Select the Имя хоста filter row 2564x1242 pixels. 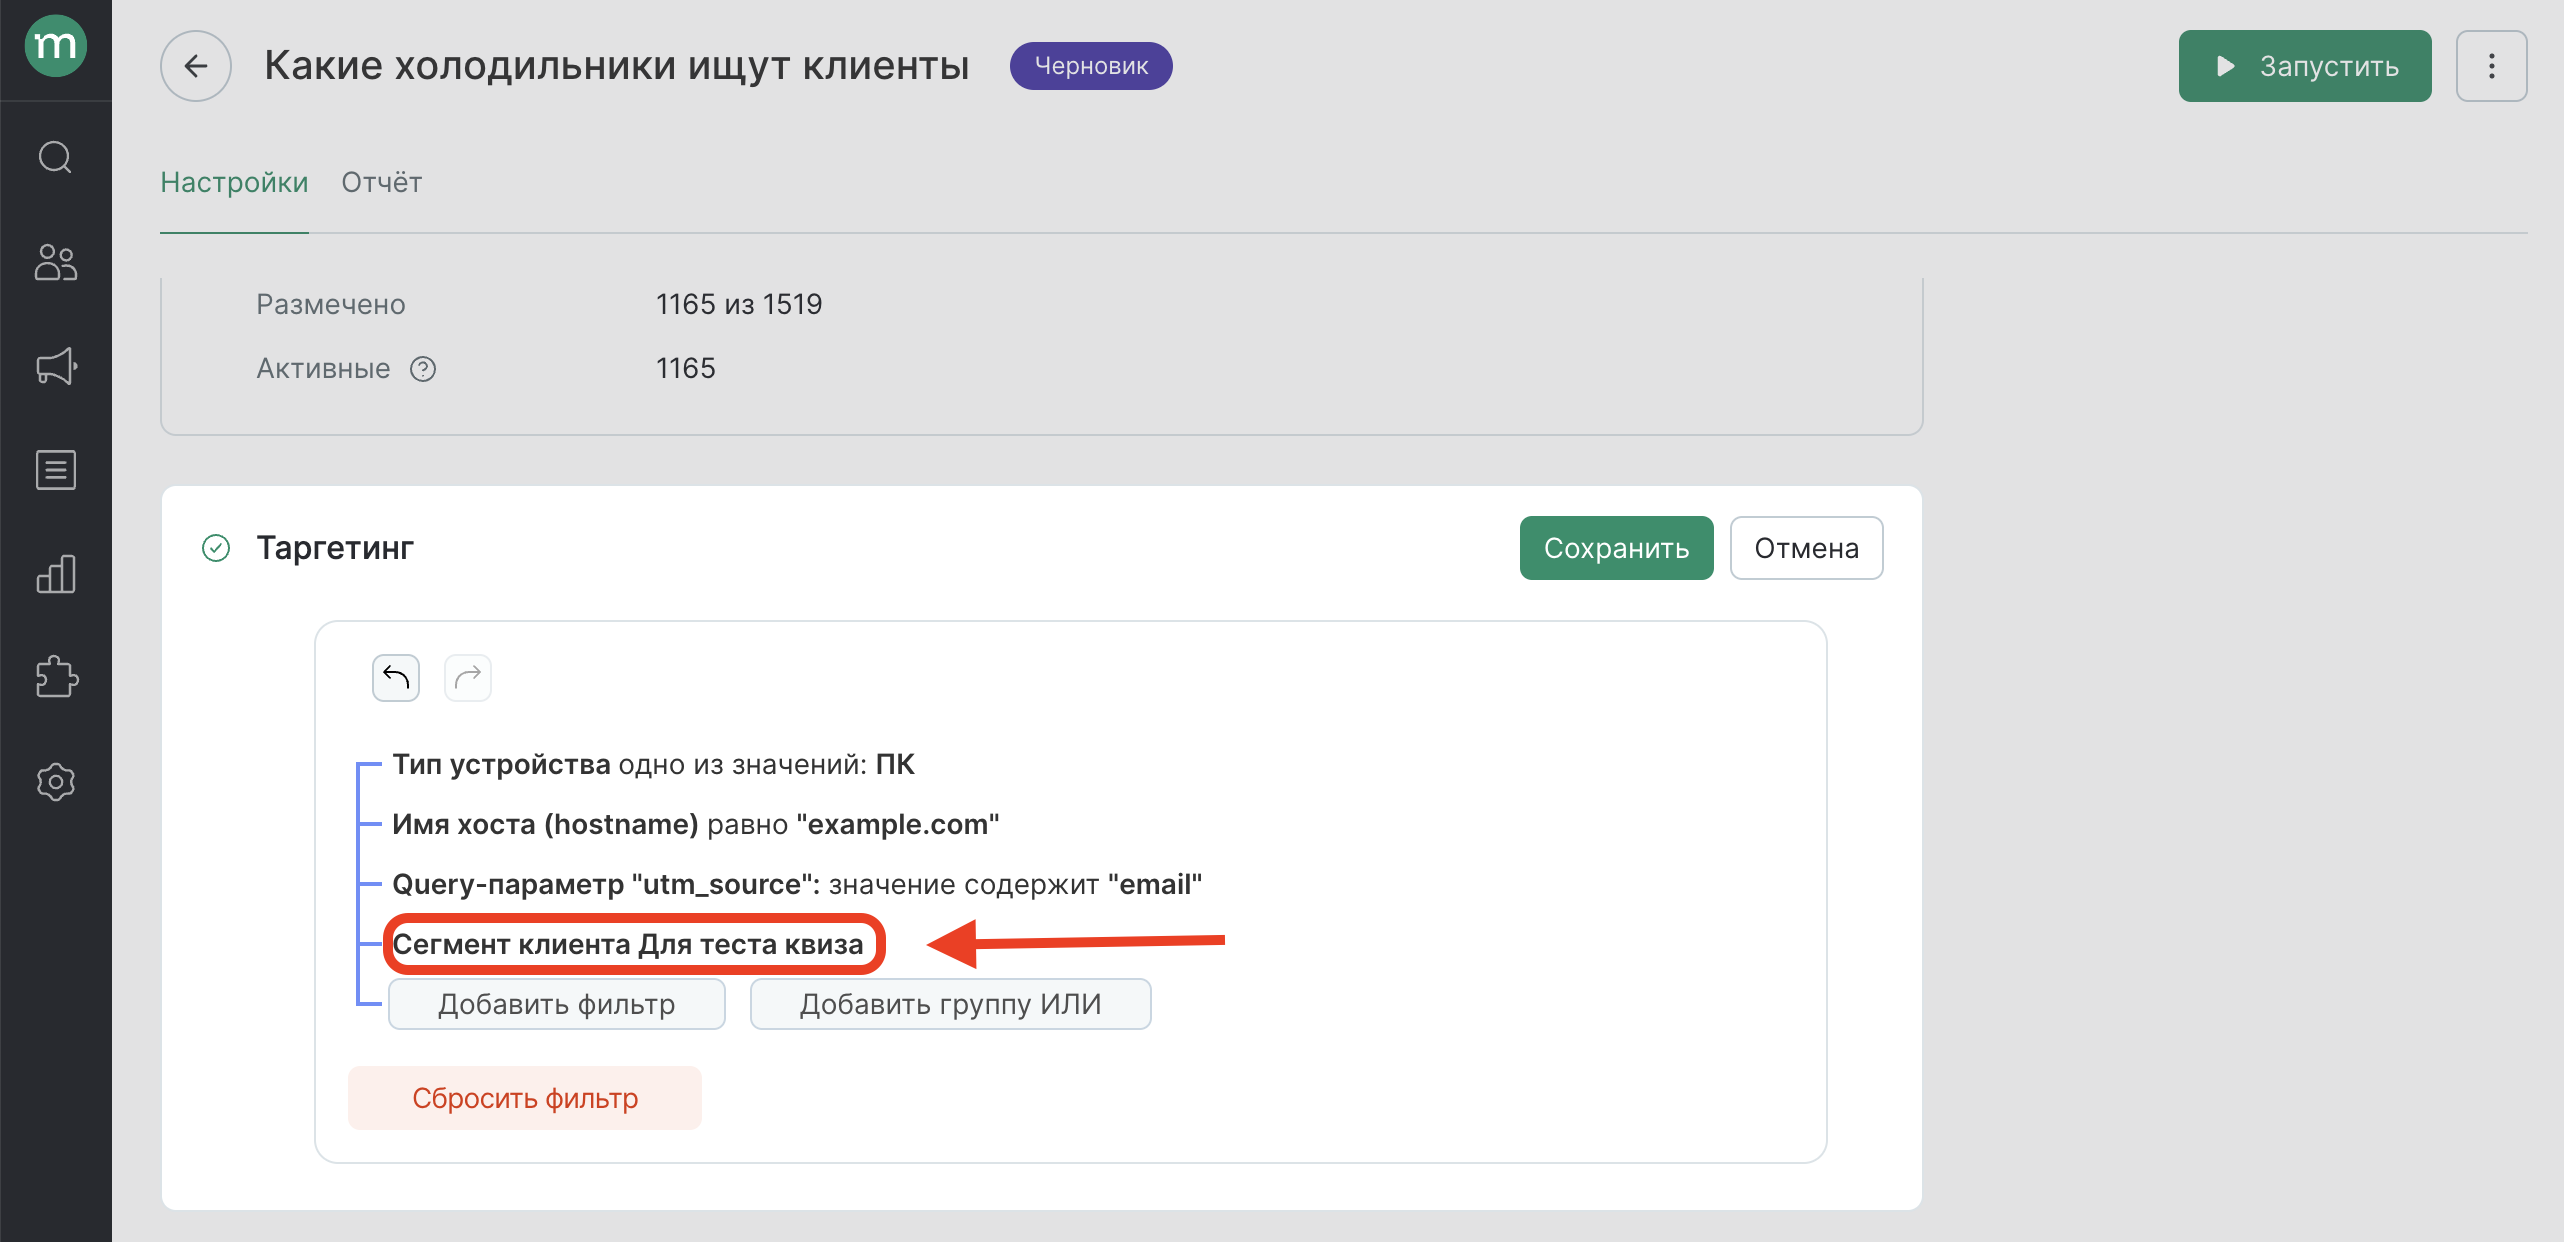tap(696, 824)
